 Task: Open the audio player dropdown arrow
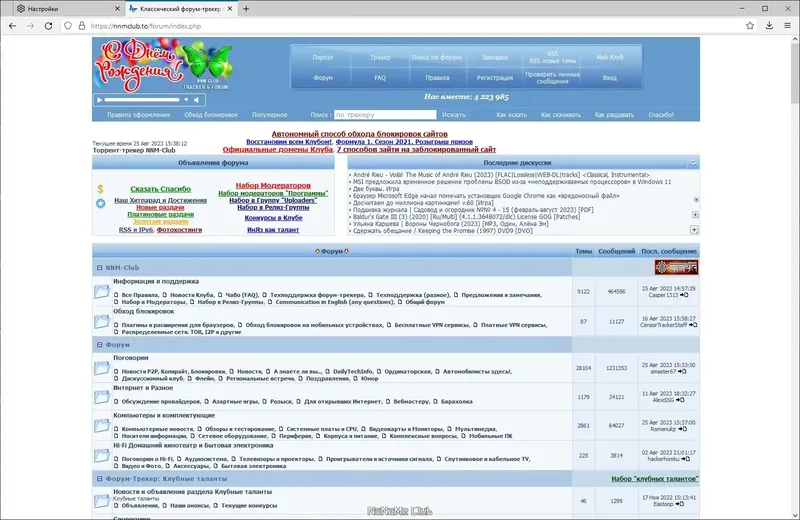186,100
